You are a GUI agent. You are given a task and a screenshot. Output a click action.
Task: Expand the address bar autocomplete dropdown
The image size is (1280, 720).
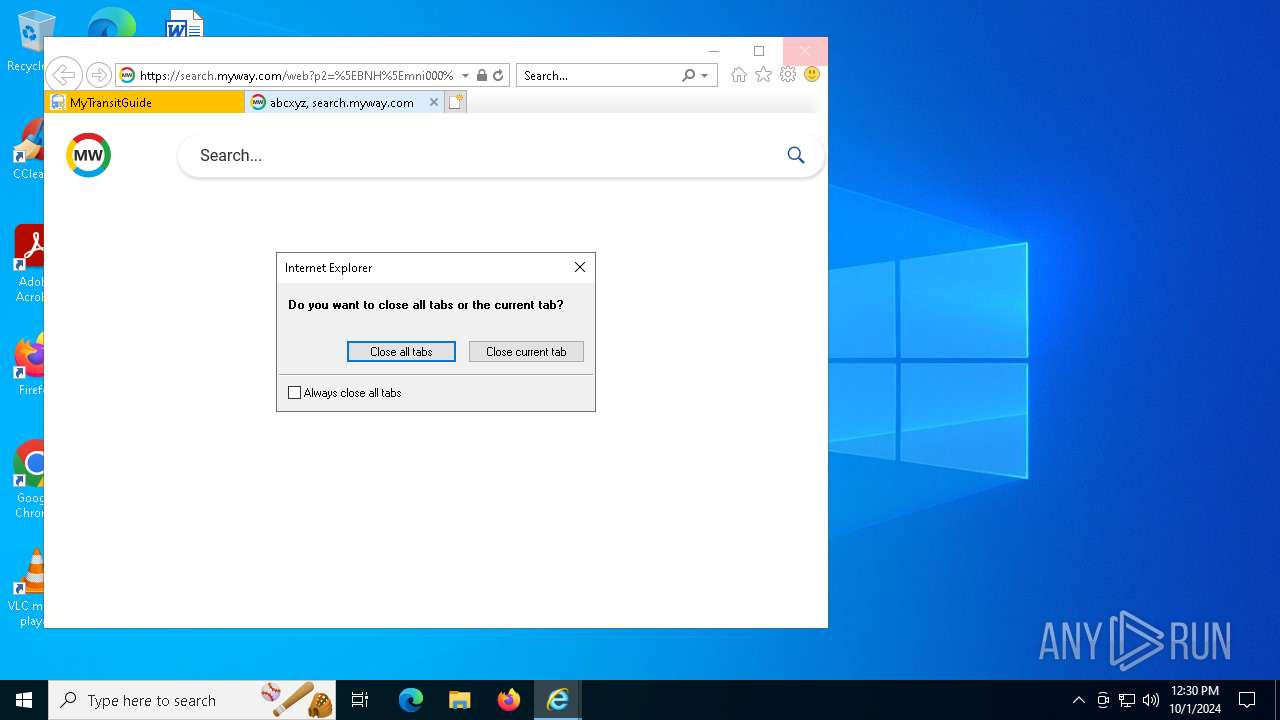(x=465, y=75)
